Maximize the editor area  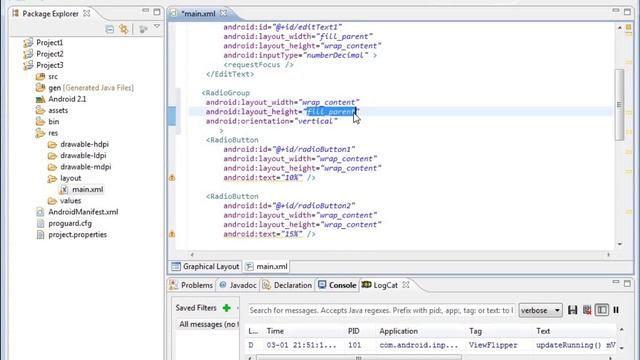627,11
